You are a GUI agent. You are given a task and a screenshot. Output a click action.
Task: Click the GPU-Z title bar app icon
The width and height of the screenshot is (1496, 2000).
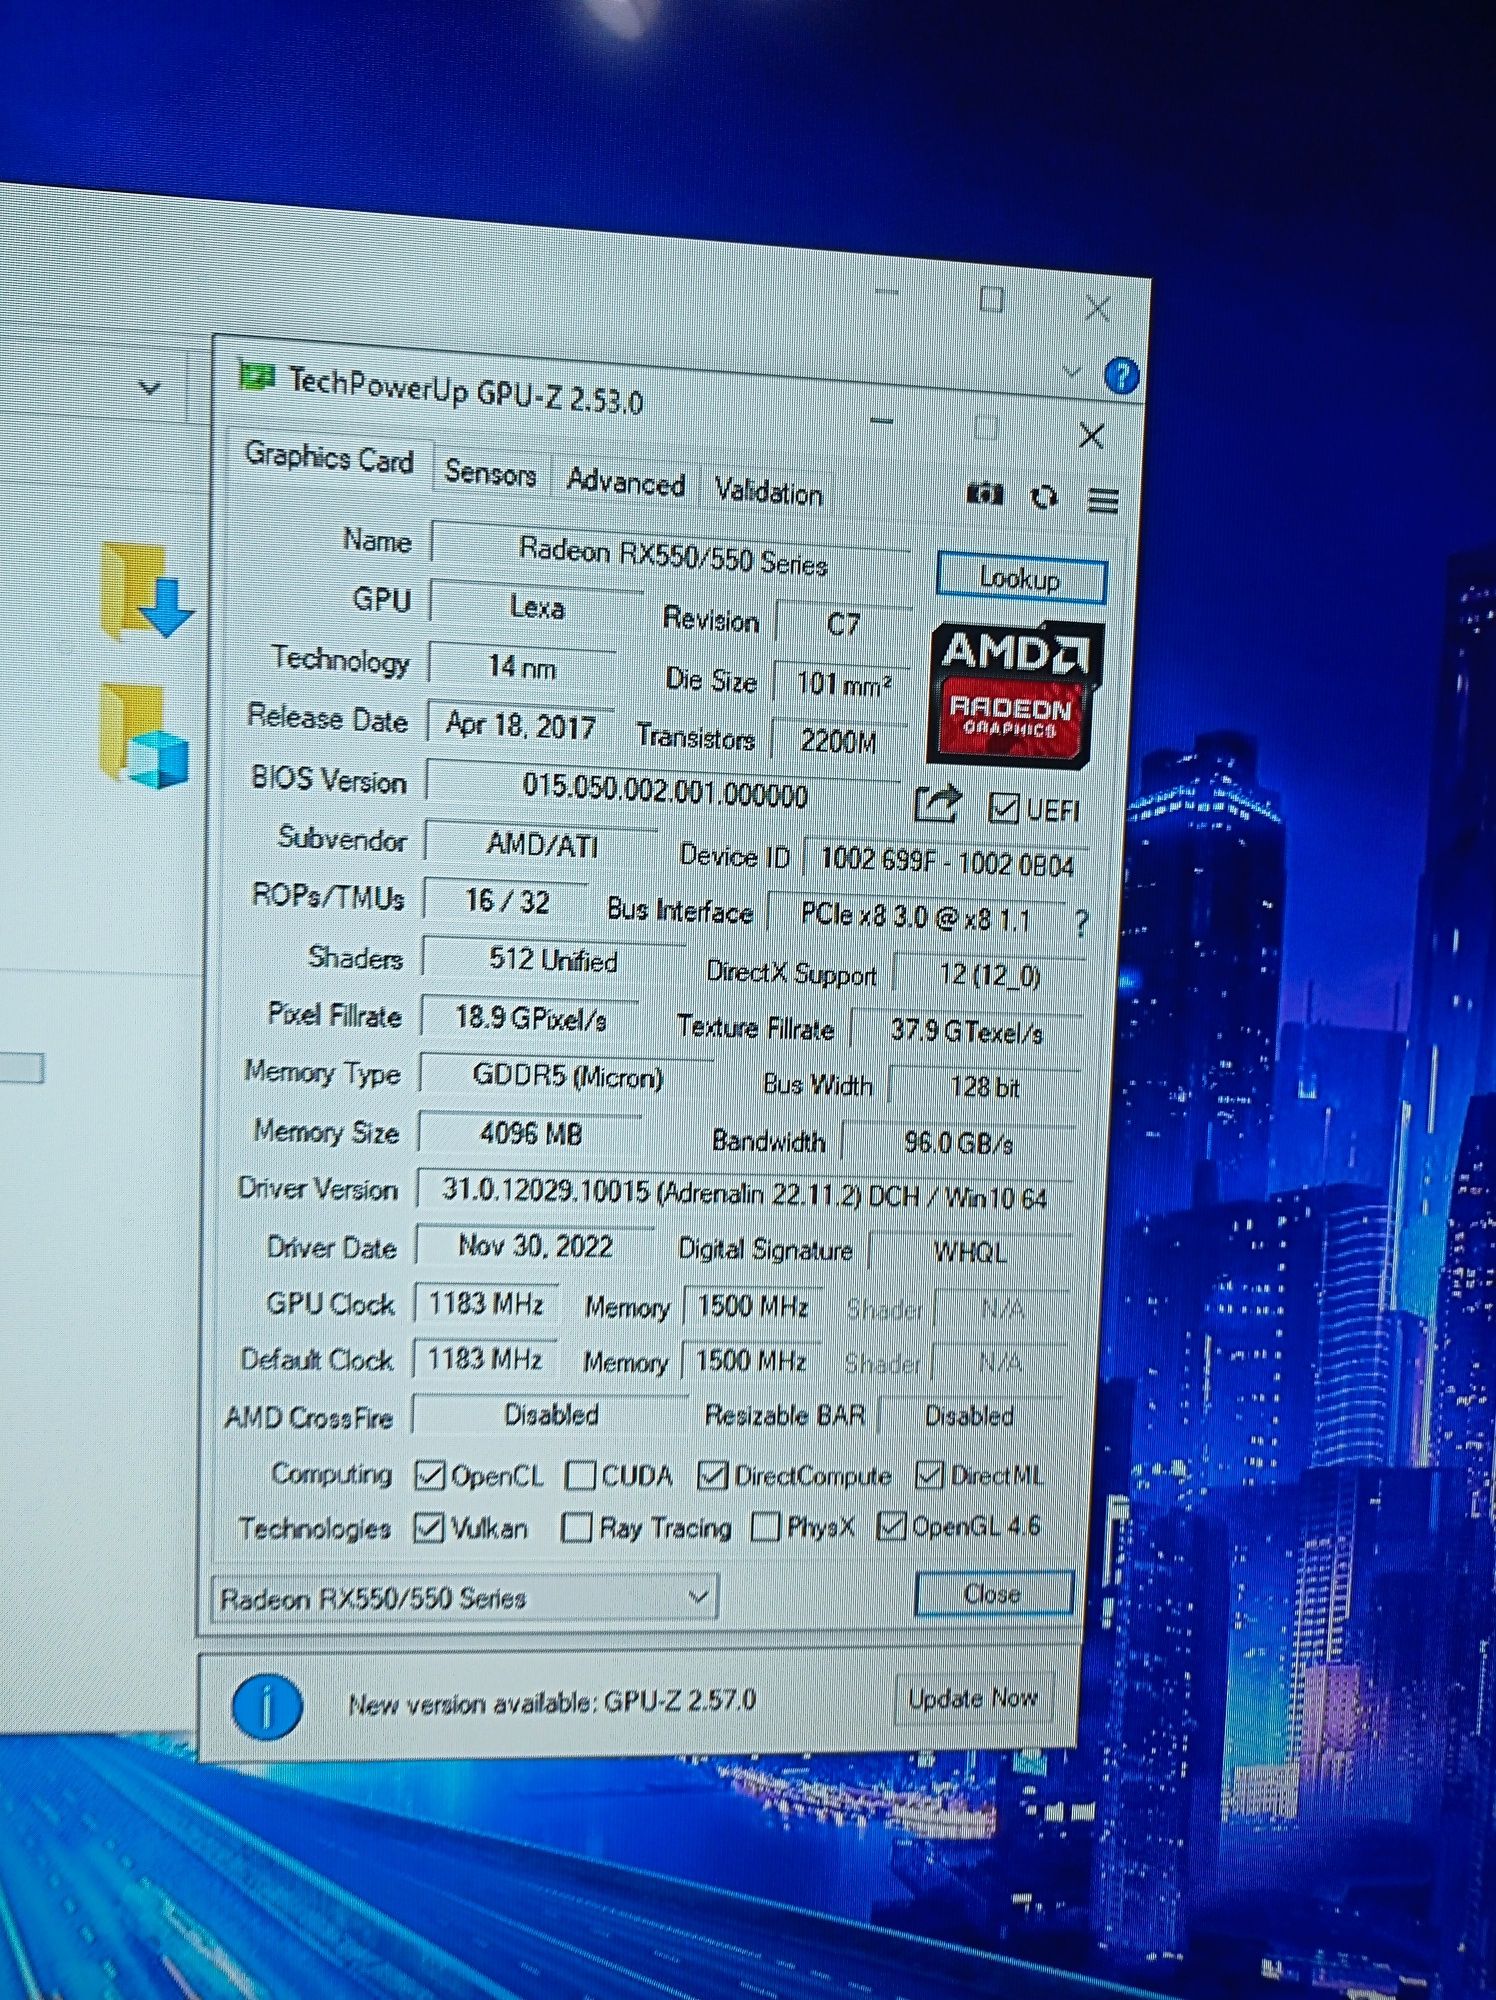point(257,377)
